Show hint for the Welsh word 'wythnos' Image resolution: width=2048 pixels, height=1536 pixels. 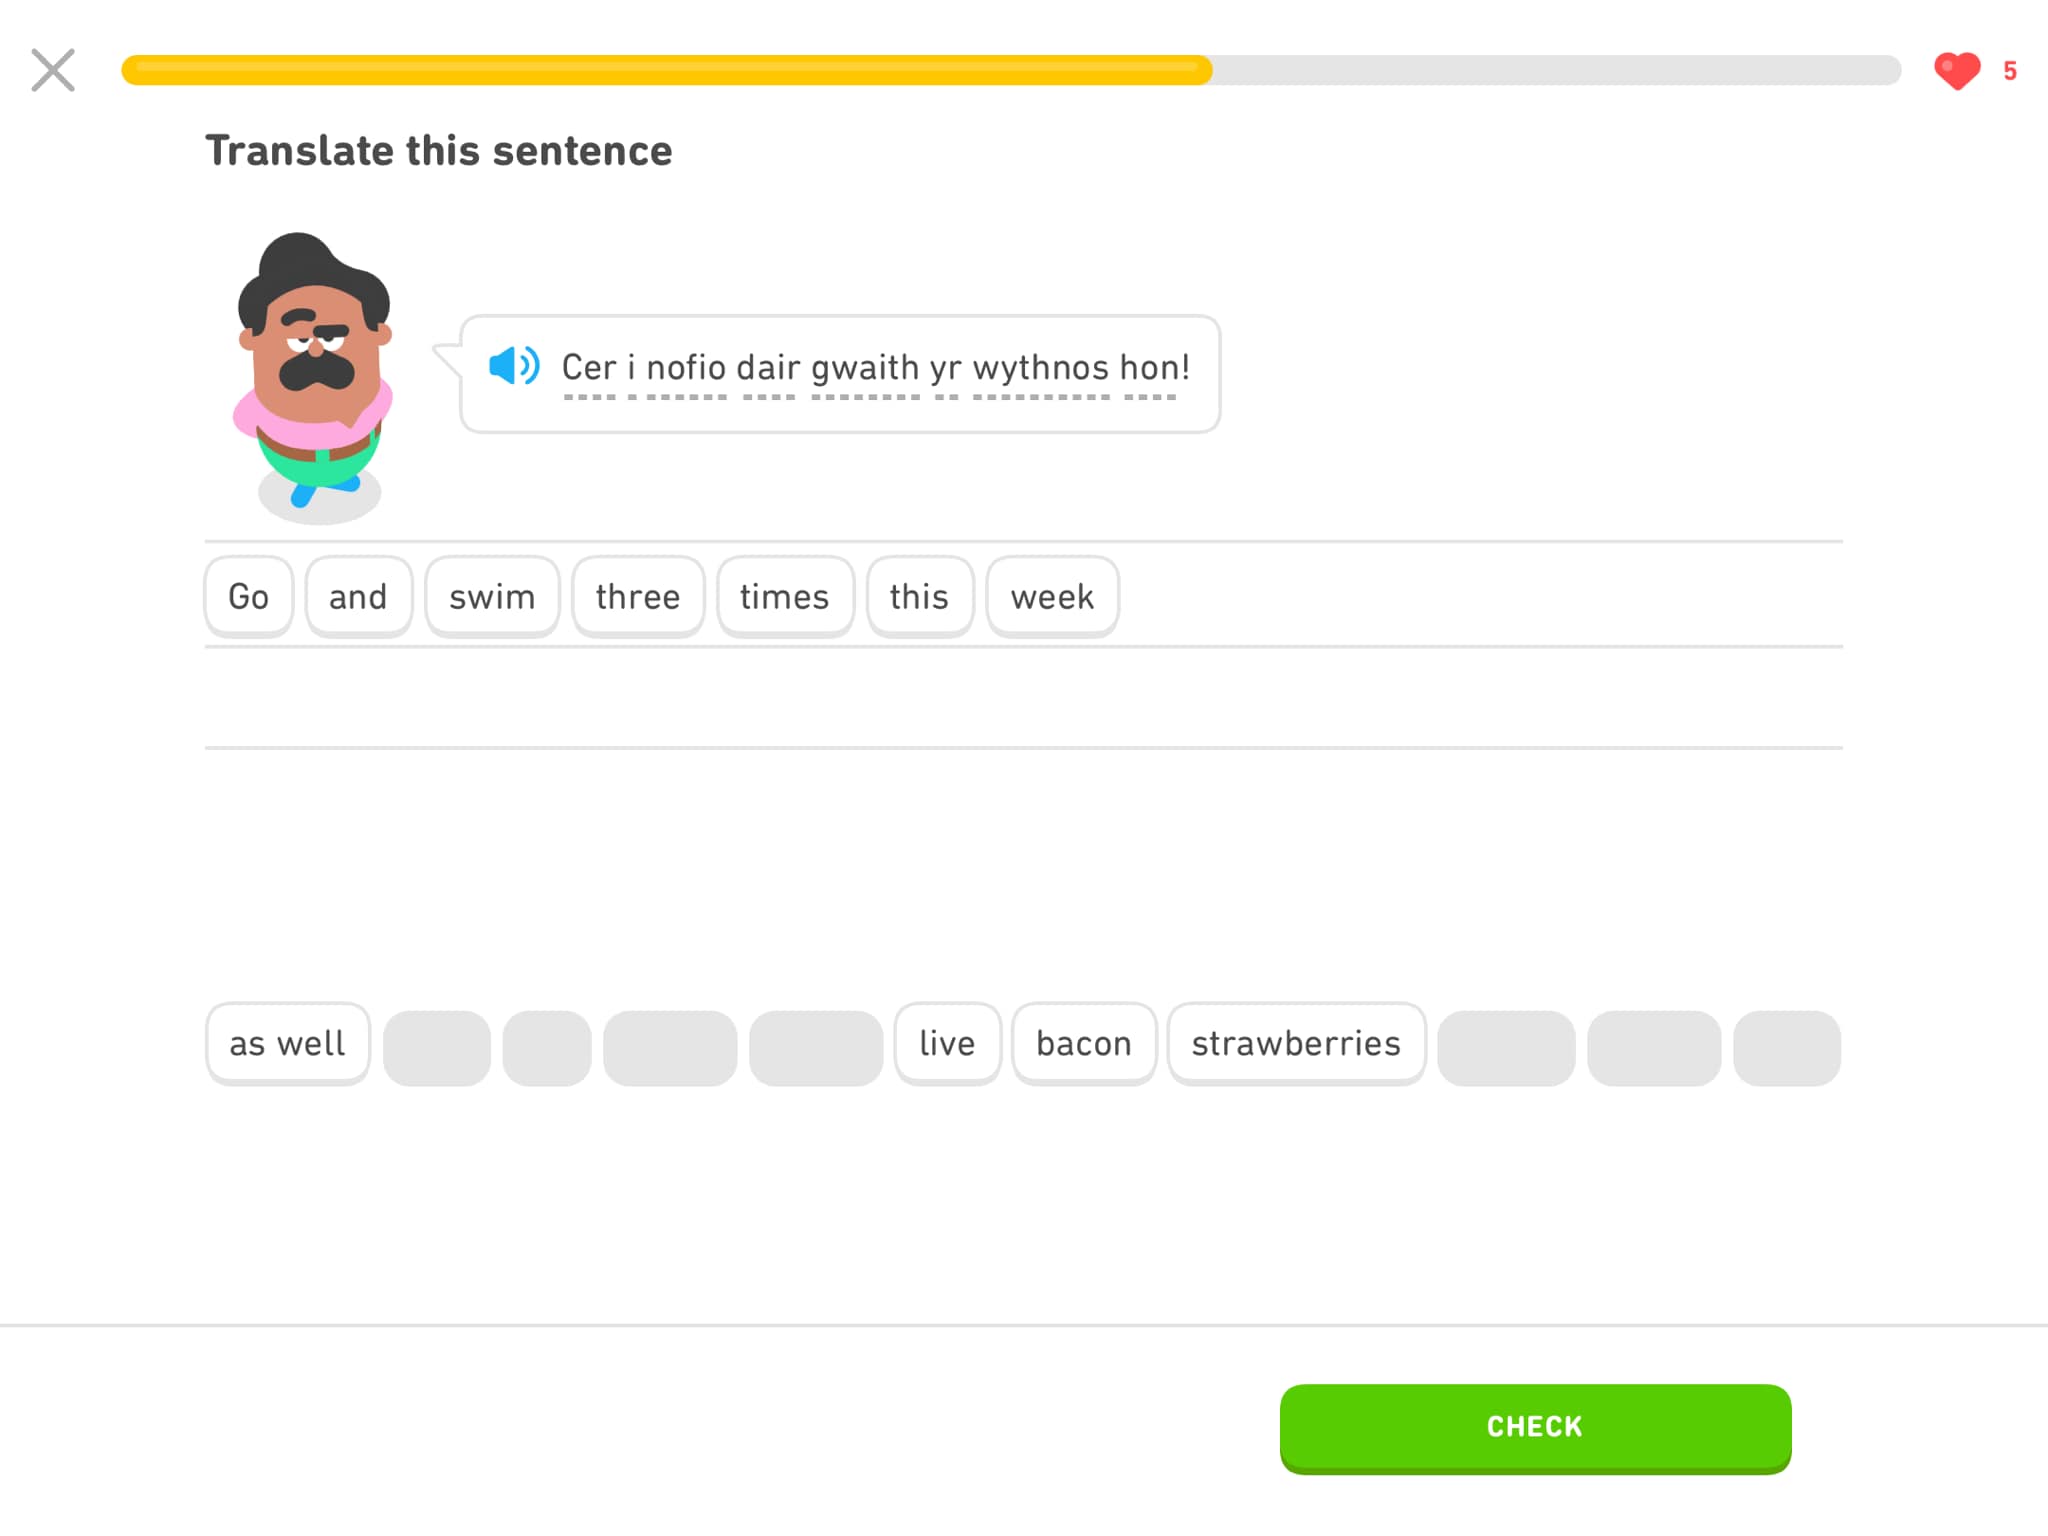1040,368
